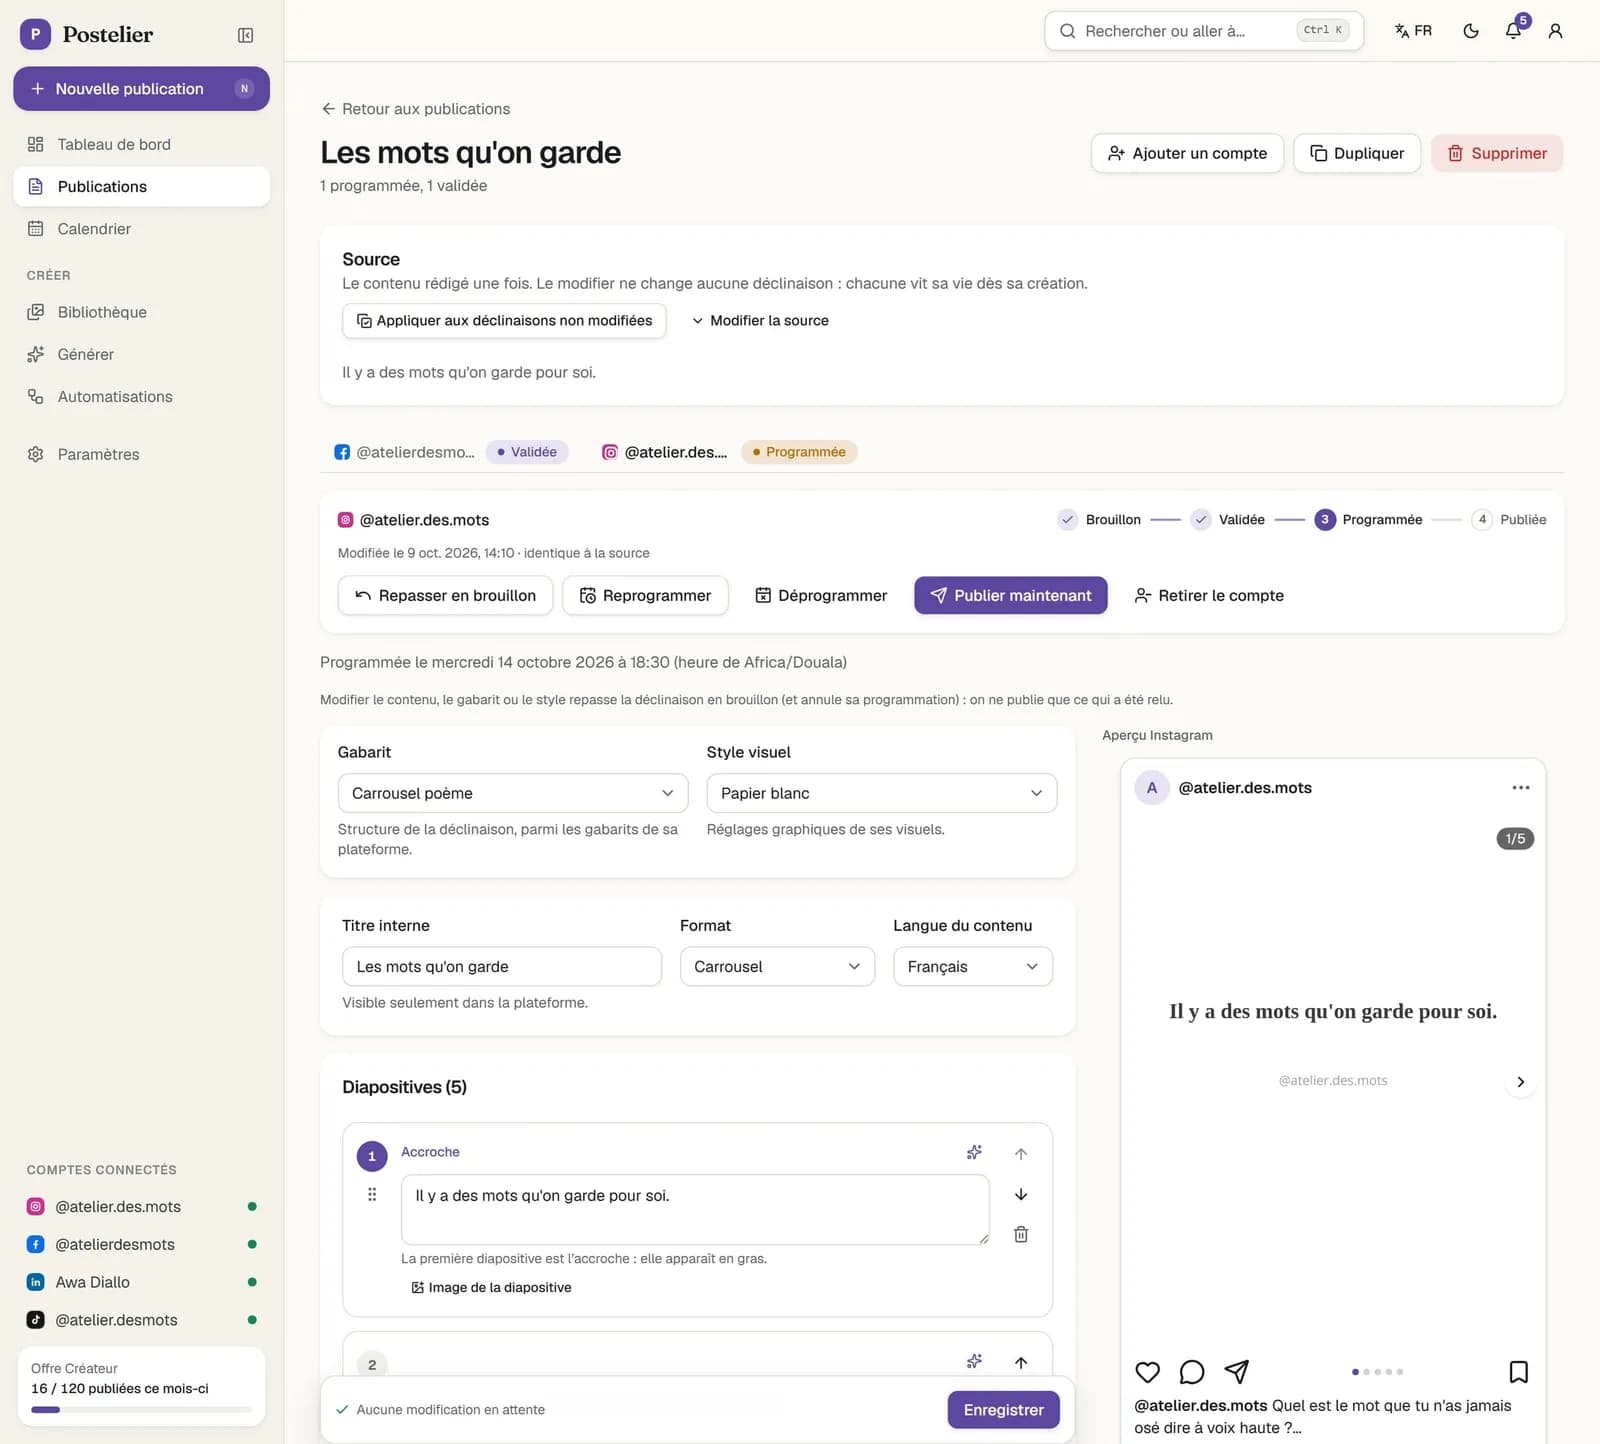Click comment bubble icon in preview
The image size is (1600, 1444).
[x=1192, y=1372]
